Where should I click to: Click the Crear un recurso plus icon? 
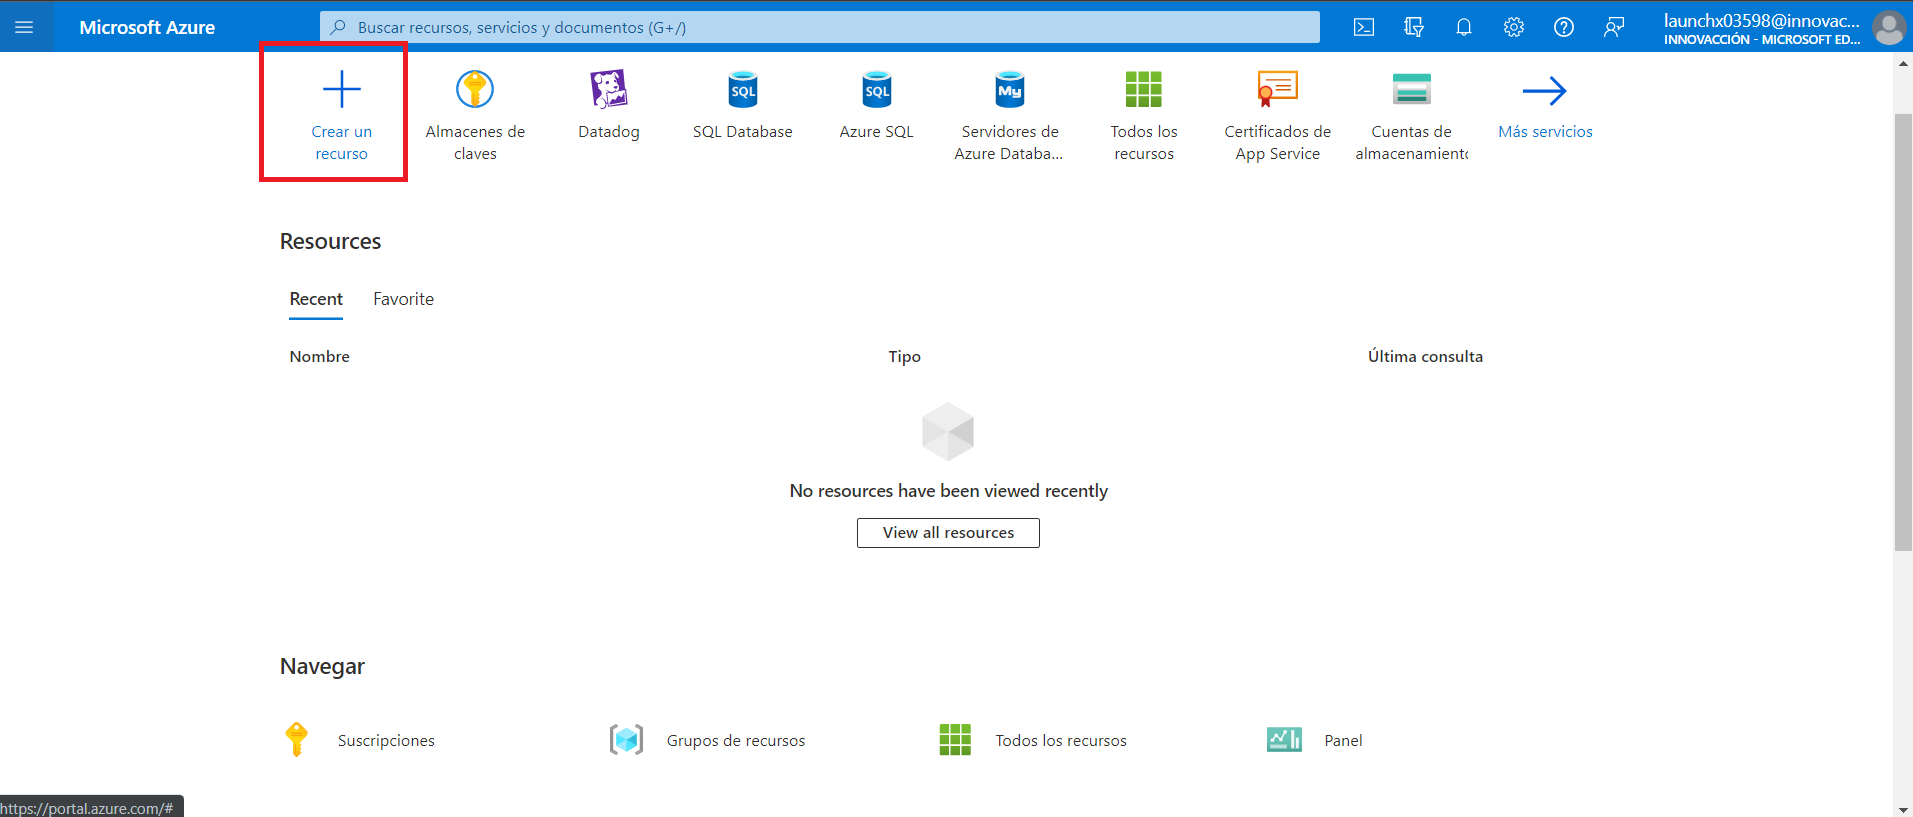(342, 89)
